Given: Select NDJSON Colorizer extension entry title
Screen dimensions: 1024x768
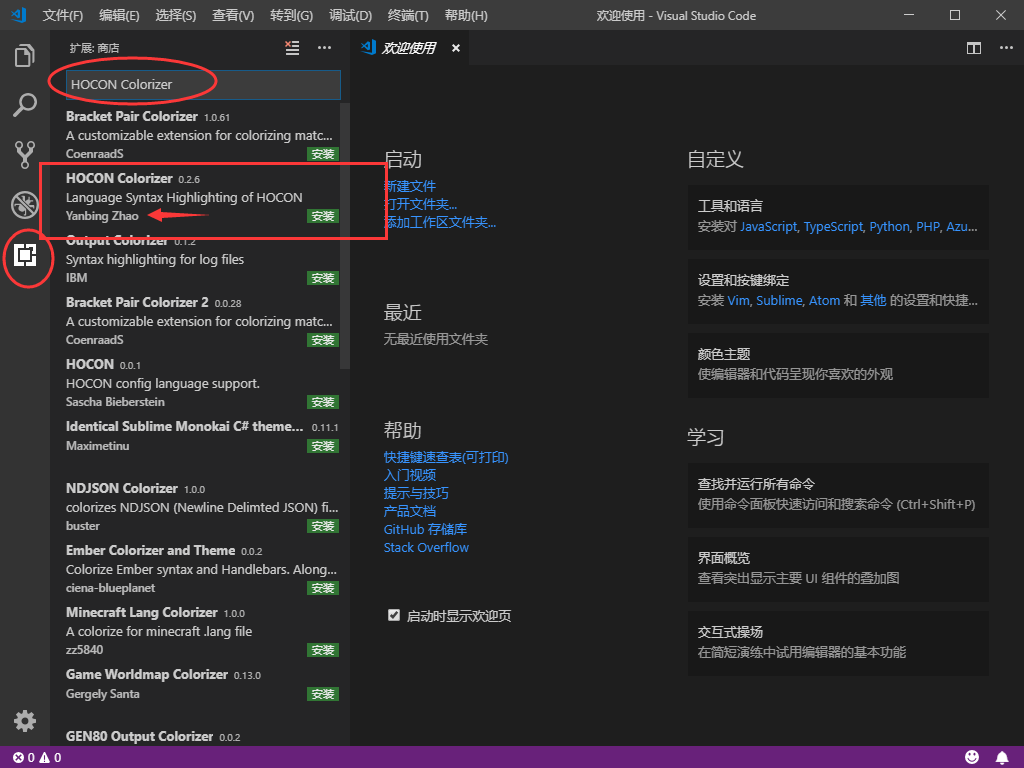Looking at the screenshot, I should [x=121, y=488].
